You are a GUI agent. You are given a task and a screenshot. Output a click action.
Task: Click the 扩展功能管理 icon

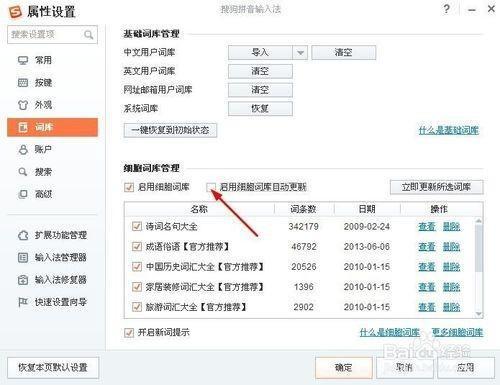(23, 235)
